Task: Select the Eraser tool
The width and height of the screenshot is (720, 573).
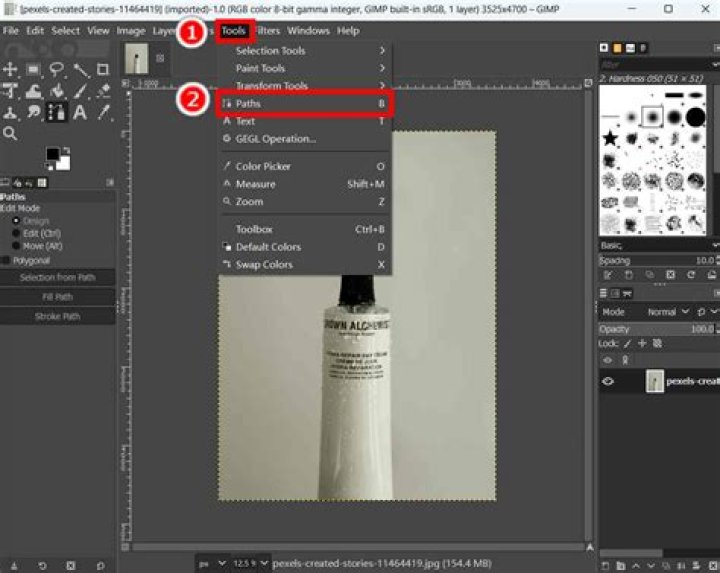Action: coord(103,90)
